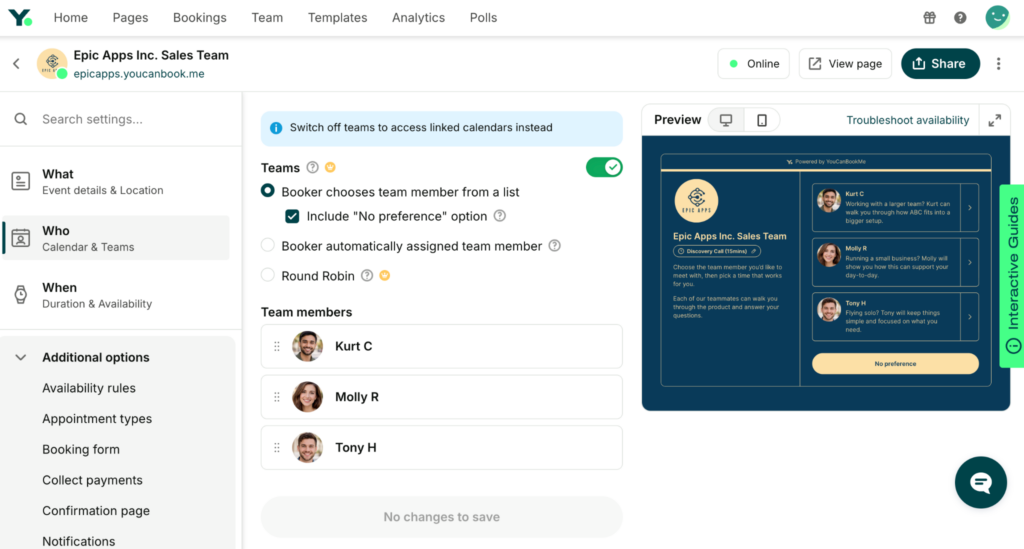Click the View page button
Image resolution: width=1024 pixels, height=549 pixels.
click(845, 63)
